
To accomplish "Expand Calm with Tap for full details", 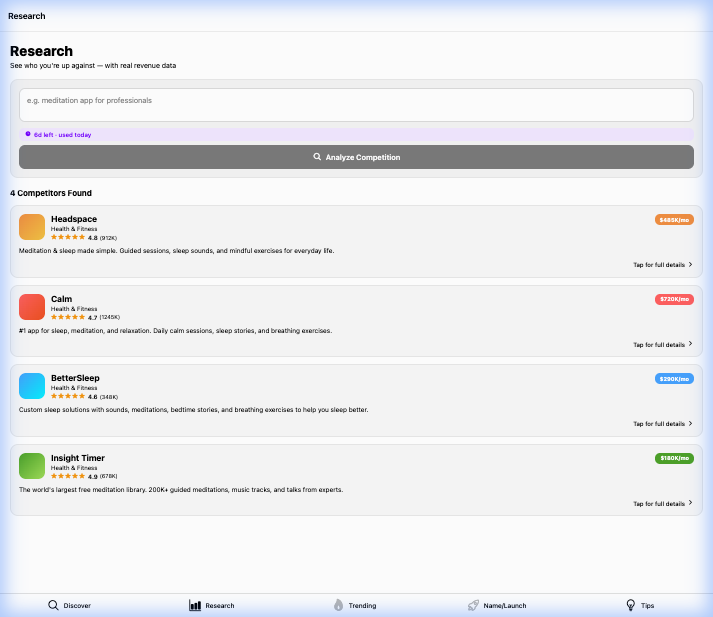I will point(662,345).
